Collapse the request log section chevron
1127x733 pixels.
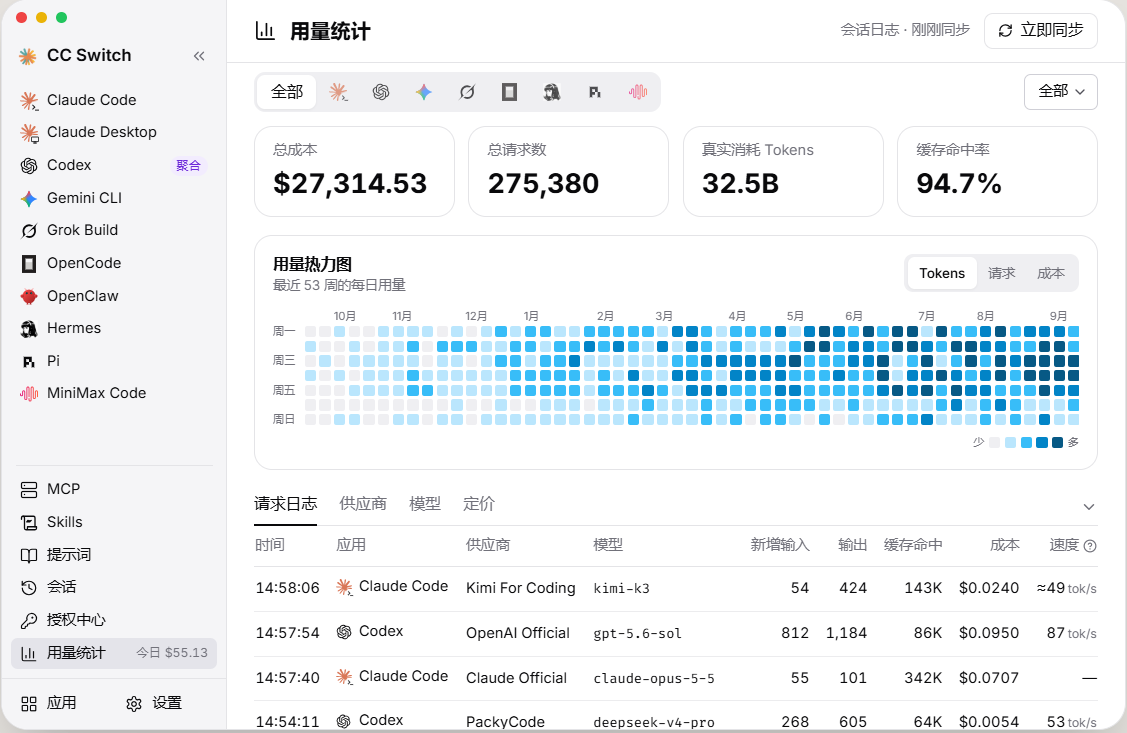pos(1088,507)
